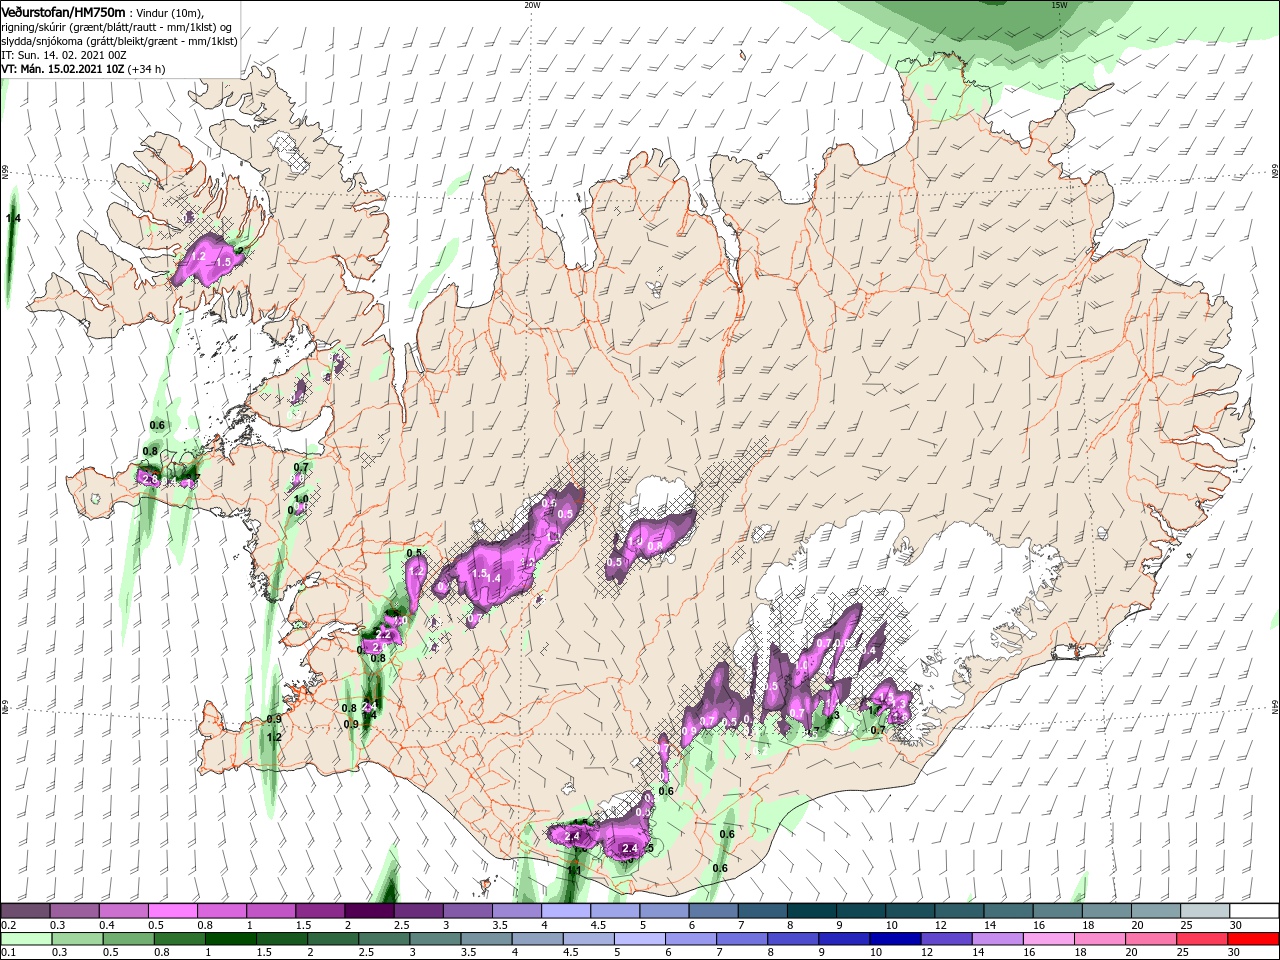Pick the lower-scale green swatch starting at 0.5
Screen dimensions: 1280x960
click(128, 939)
